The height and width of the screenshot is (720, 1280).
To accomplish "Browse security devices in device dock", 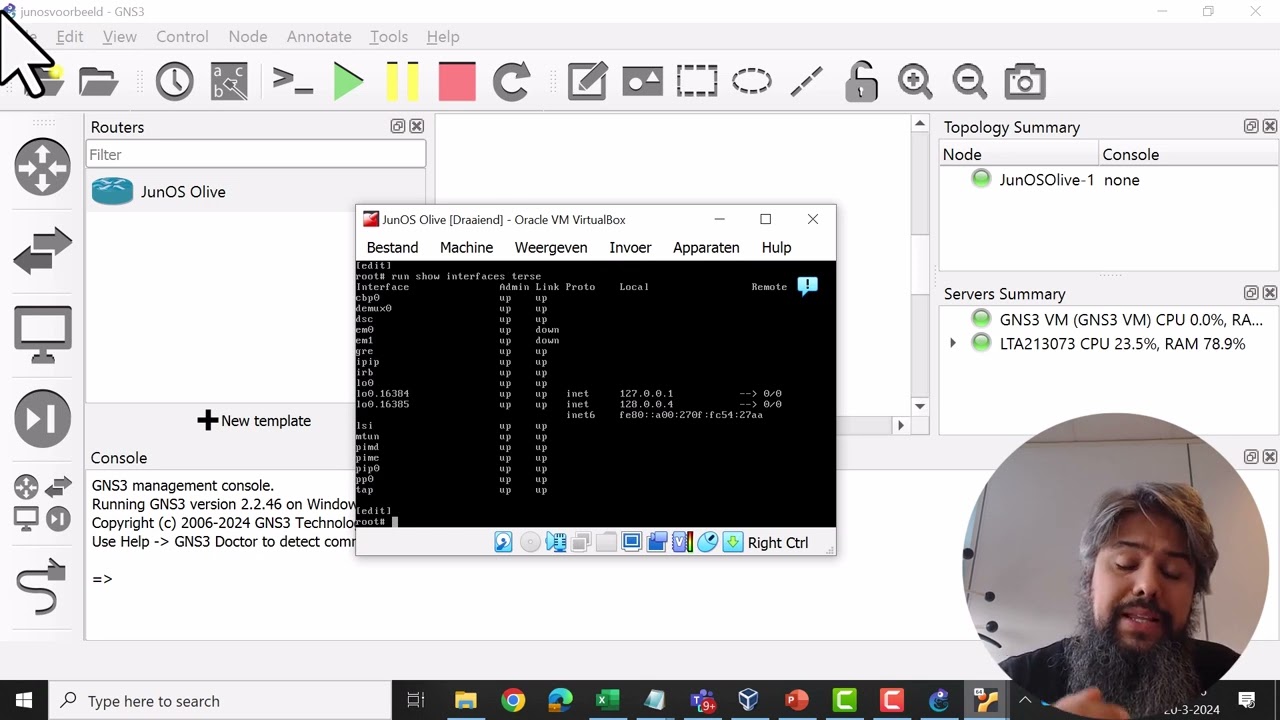I will (x=42, y=418).
